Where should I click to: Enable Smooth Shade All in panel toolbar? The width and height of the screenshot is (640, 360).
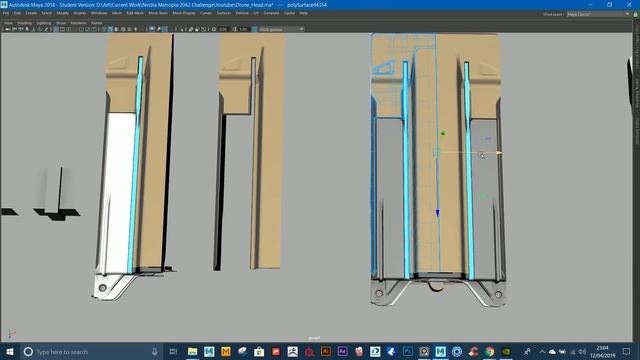pyautogui.click(x=111, y=29)
